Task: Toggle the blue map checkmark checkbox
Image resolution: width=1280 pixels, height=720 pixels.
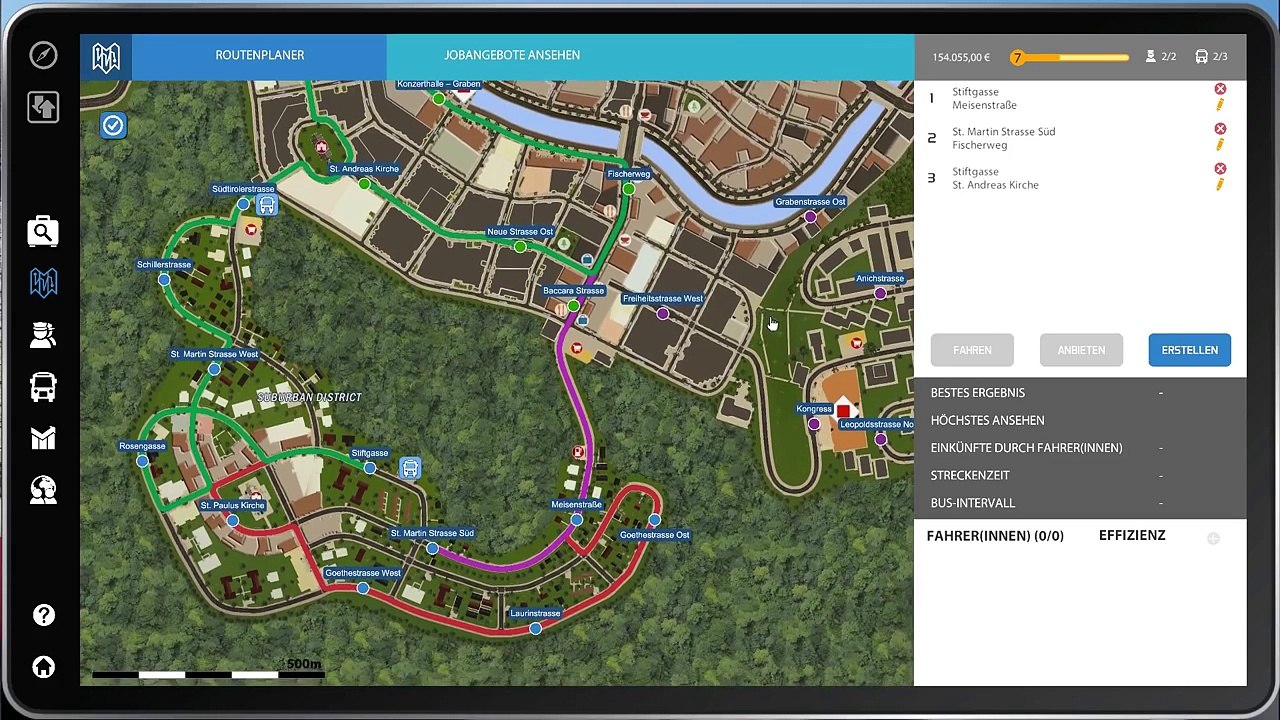Action: click(113, 125)
